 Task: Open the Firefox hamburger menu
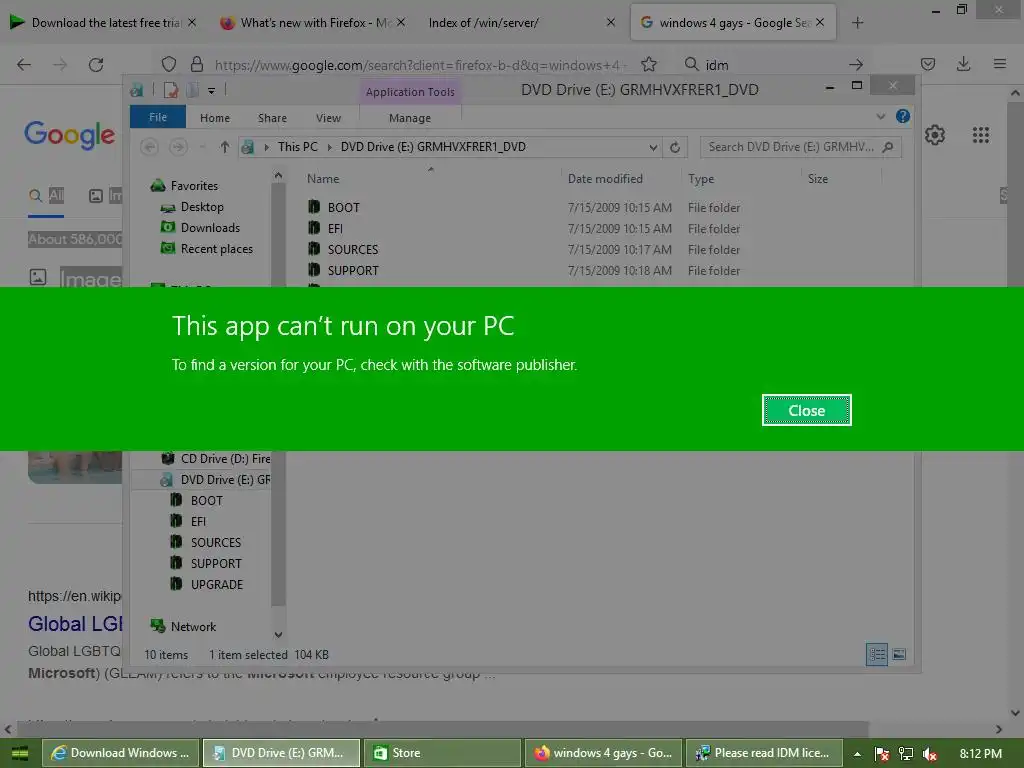[999, 64]
